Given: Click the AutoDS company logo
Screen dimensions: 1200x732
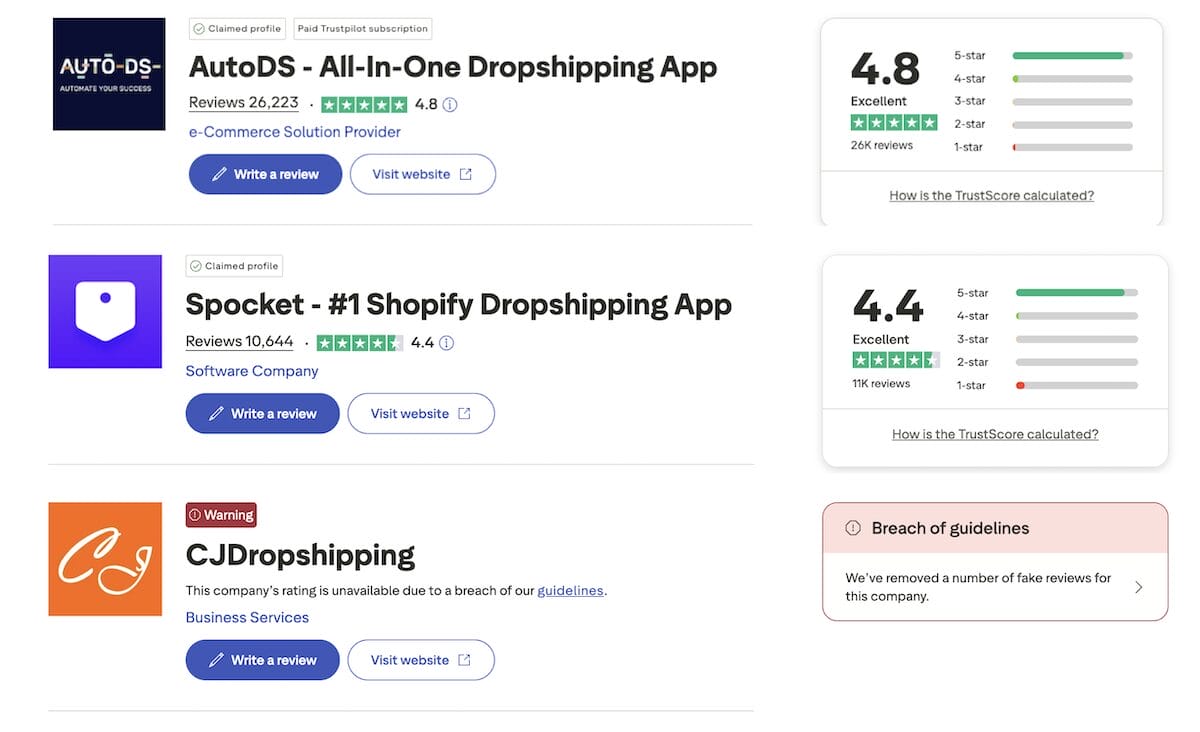Looking at the screenshot, I should (x=108, y=73).
